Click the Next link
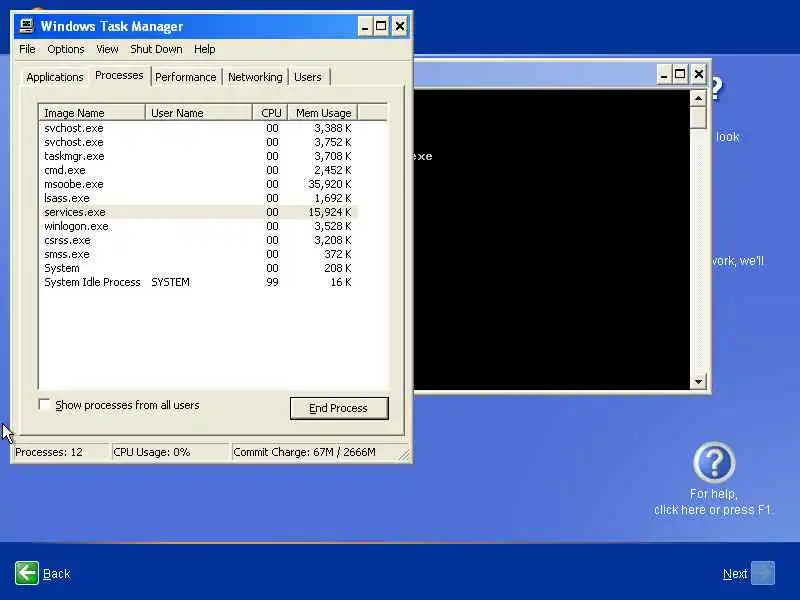The width and height of the screenshot is (800, 600). click(735, 574)
